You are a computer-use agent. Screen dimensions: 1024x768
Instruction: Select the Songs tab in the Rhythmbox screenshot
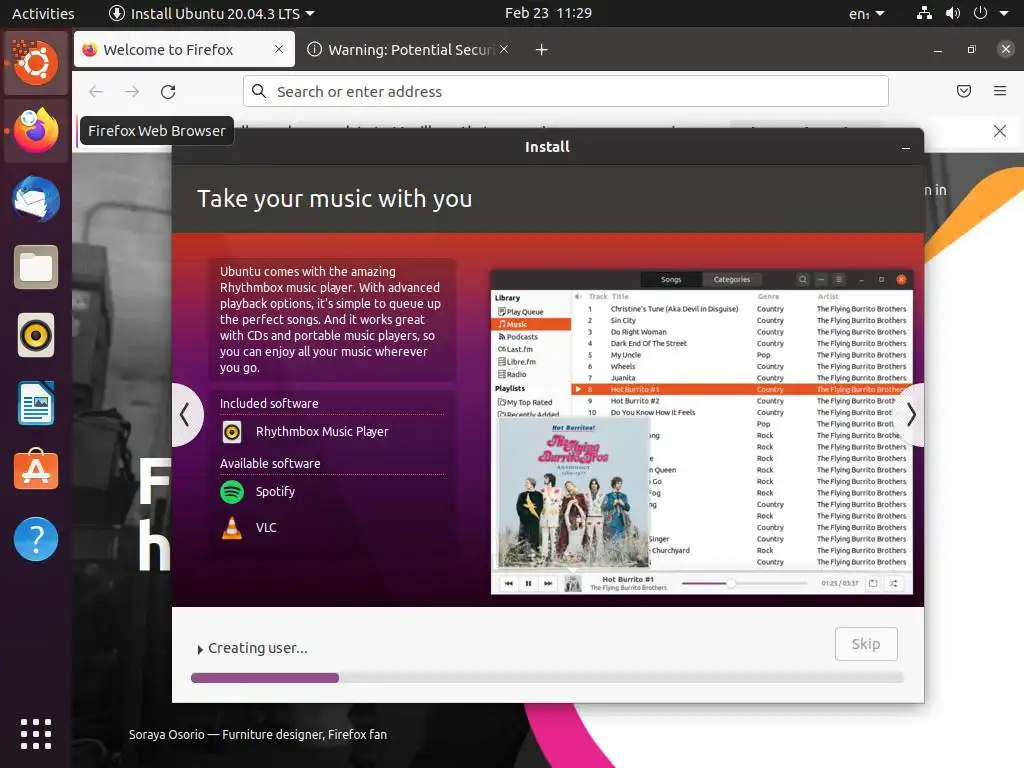(x=671, y=280)
